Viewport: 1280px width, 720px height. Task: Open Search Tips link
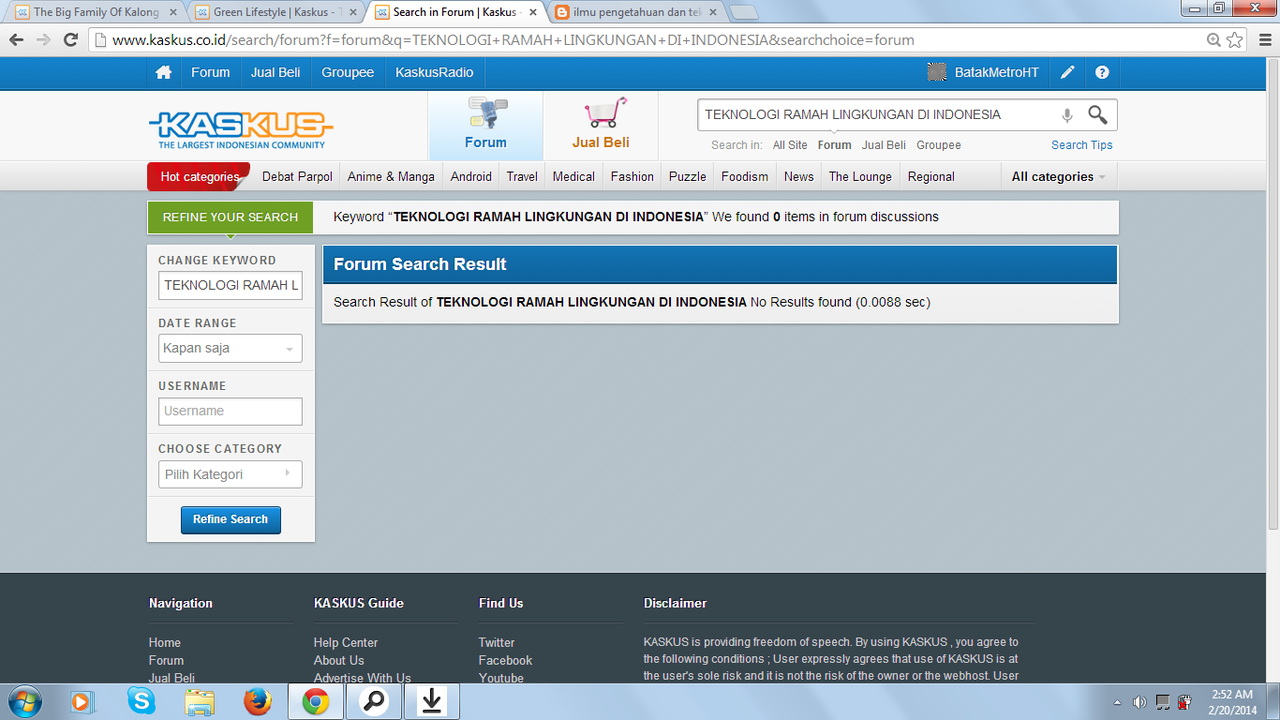pos(1082,145)
